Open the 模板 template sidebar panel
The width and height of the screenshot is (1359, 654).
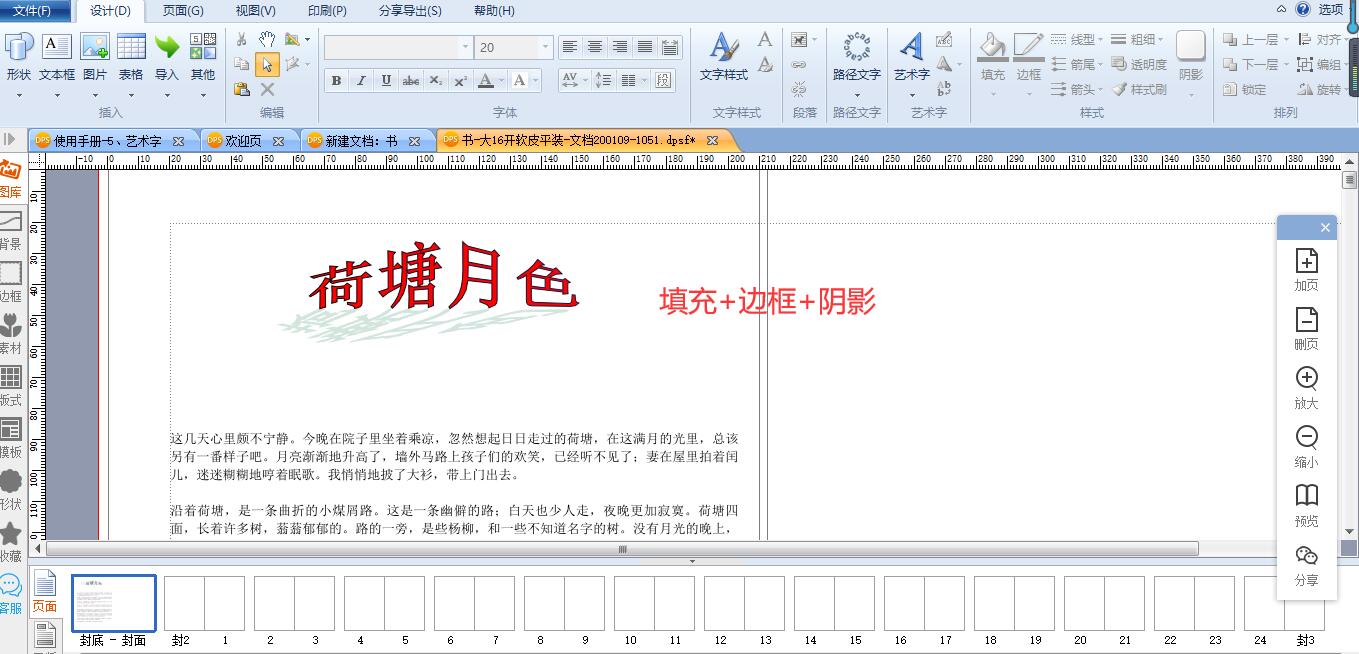[x=10, y=439]
